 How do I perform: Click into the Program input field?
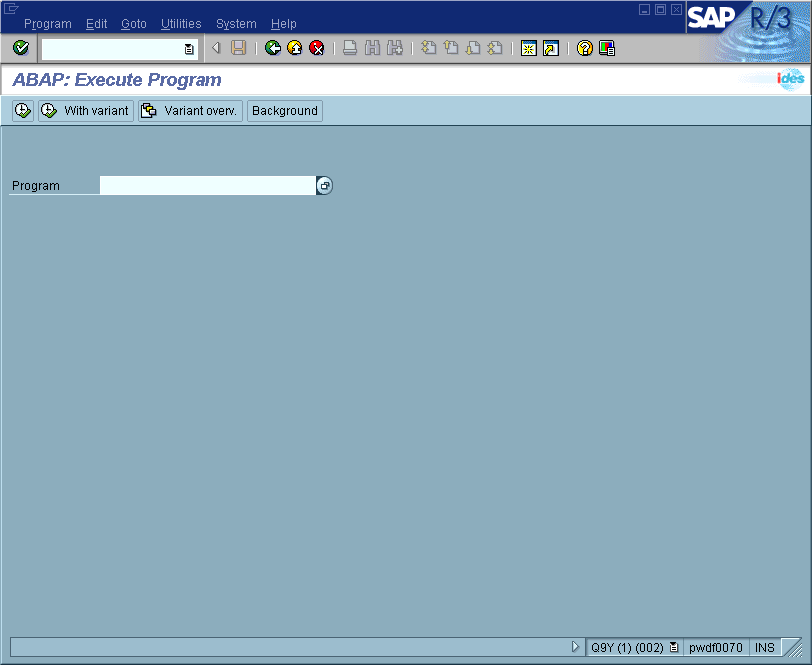[x=207, y=186]
